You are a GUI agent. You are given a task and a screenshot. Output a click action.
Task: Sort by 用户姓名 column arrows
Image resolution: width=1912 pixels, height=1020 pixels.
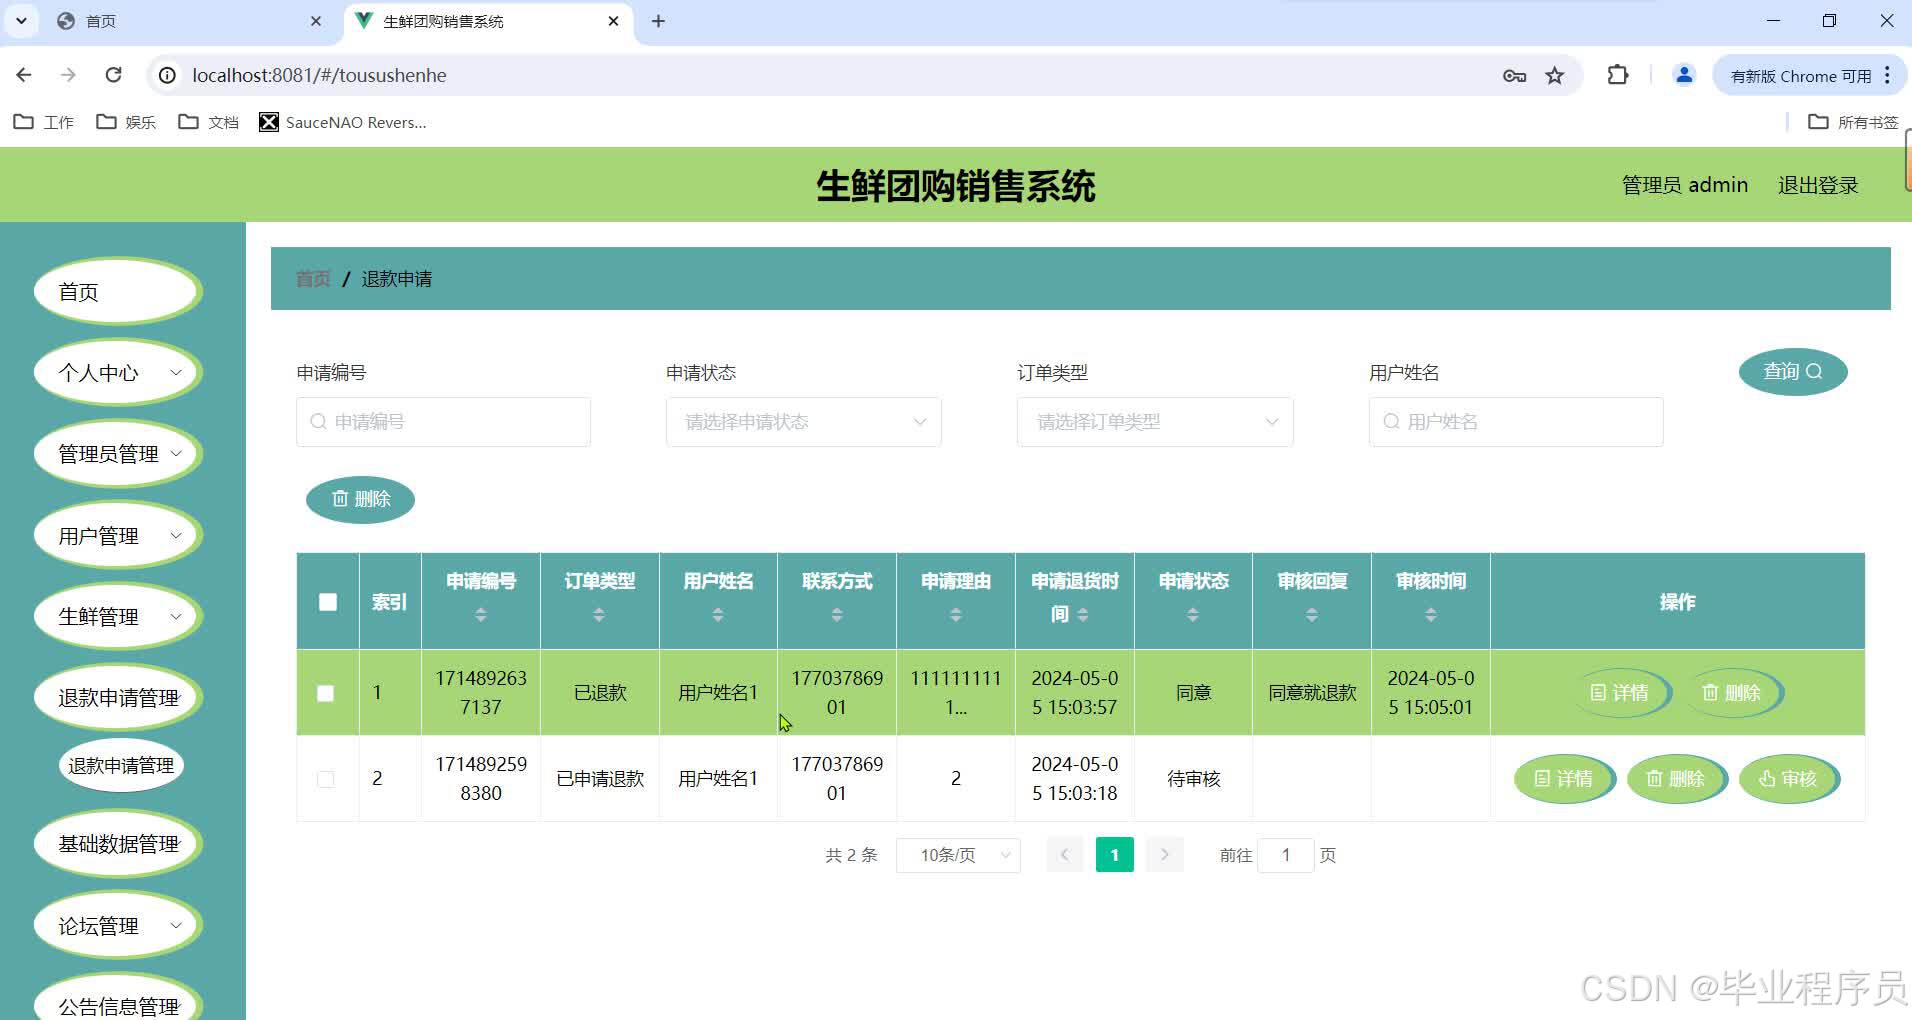[718, 615]
